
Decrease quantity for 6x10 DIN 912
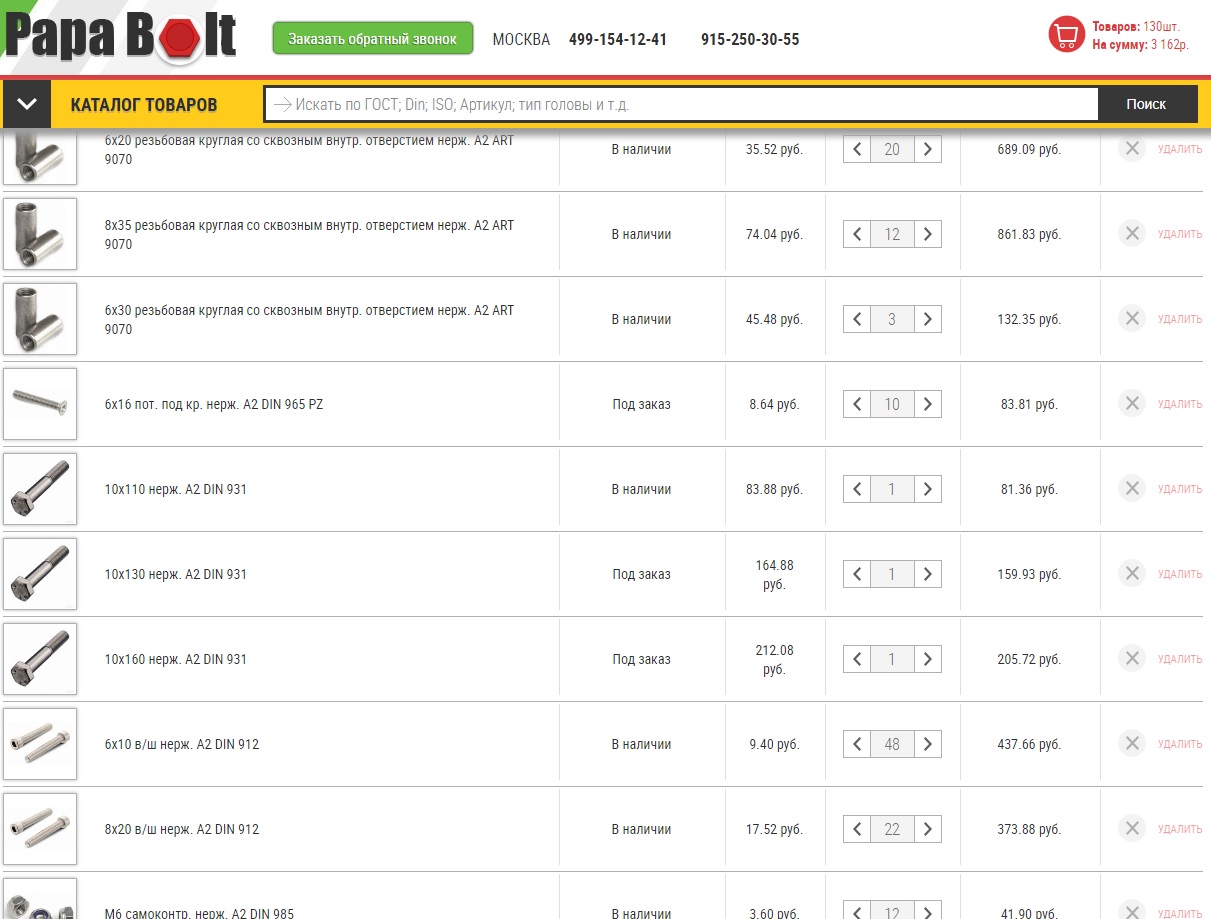pos(857,745)
